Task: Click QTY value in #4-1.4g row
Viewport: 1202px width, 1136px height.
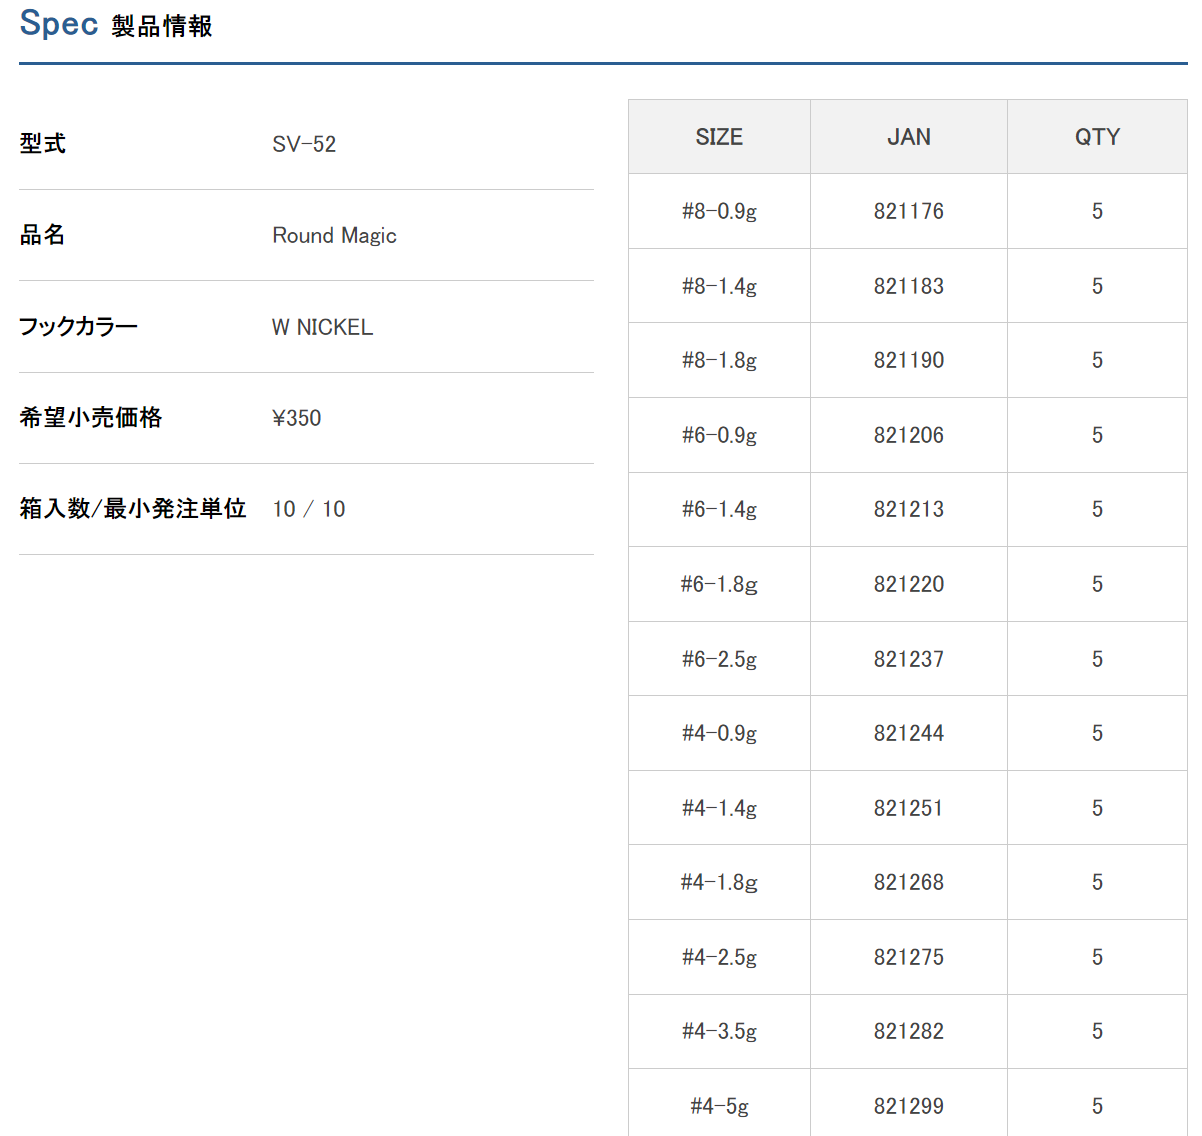Action: (x=1097, y=808)
